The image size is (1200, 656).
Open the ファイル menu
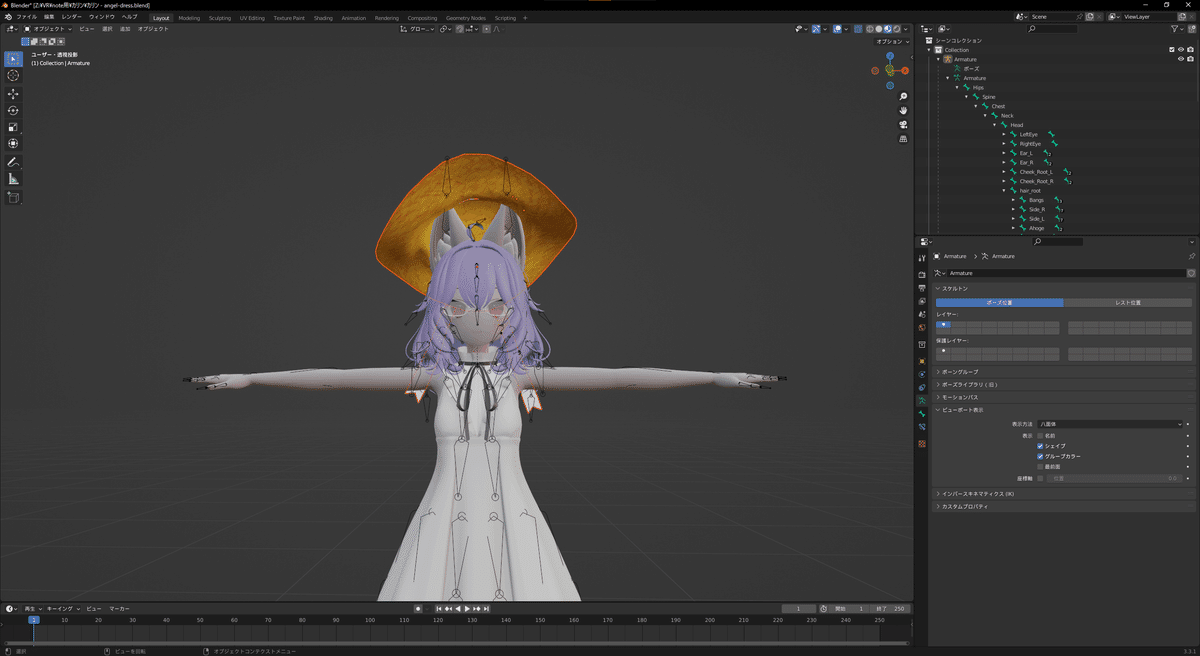tap(26, 17)
